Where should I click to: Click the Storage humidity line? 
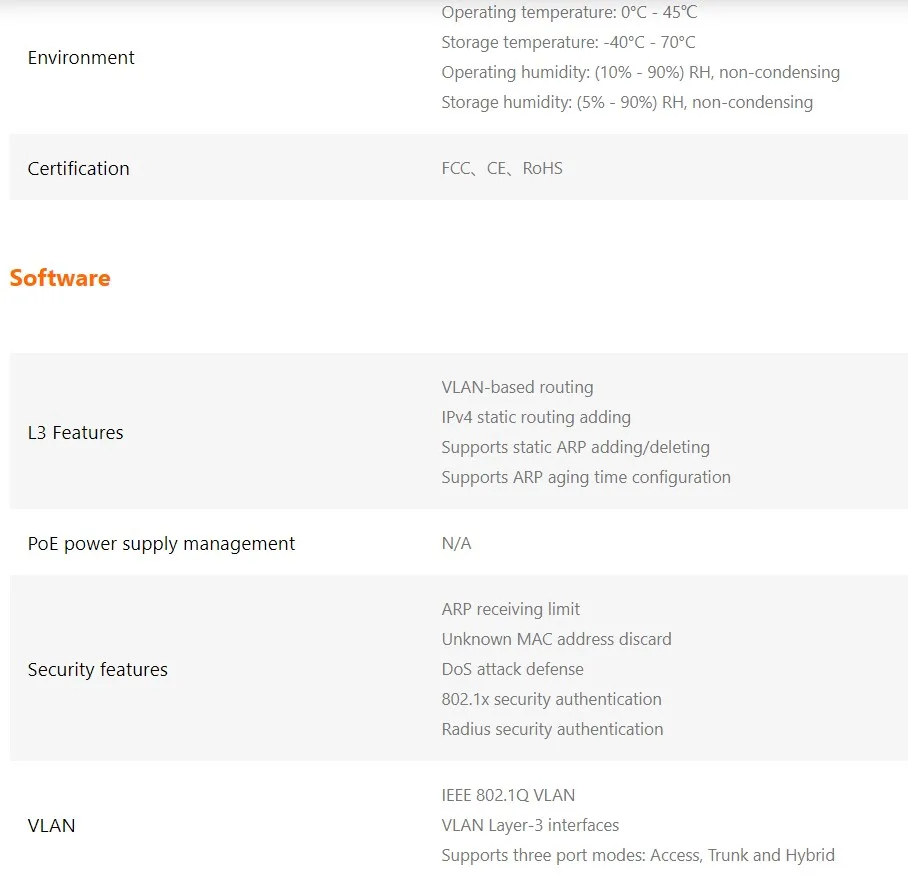627,103
